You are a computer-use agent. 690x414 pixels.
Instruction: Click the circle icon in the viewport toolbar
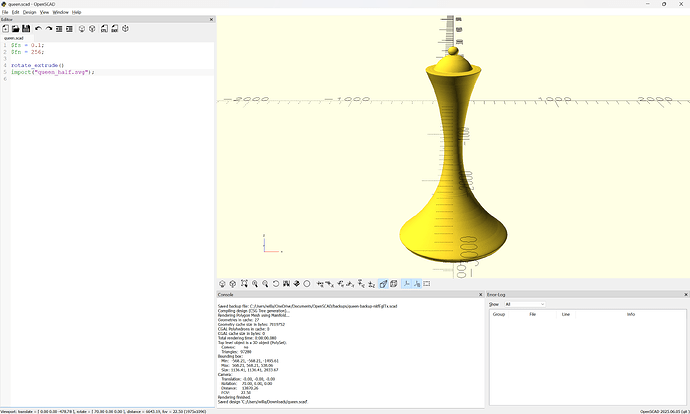307,284
